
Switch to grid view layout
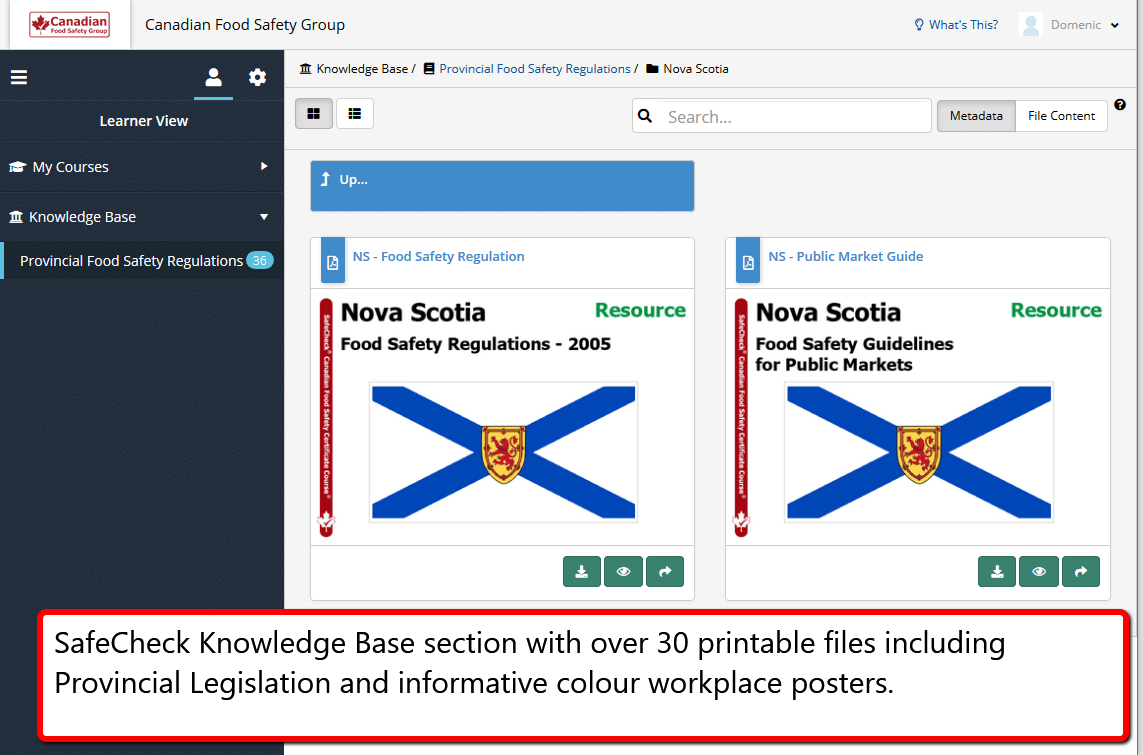click(x=314, y=114)
